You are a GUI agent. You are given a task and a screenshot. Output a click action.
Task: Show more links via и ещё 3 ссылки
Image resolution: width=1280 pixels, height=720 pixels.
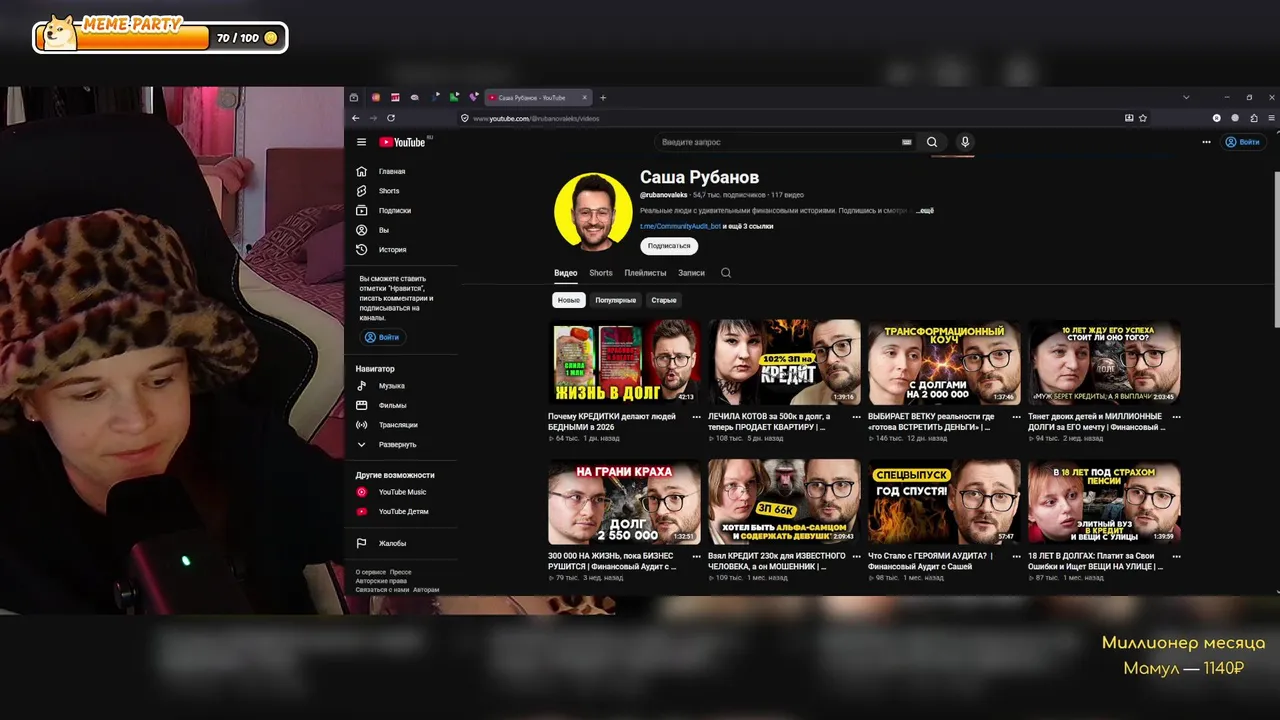(748, 226)
